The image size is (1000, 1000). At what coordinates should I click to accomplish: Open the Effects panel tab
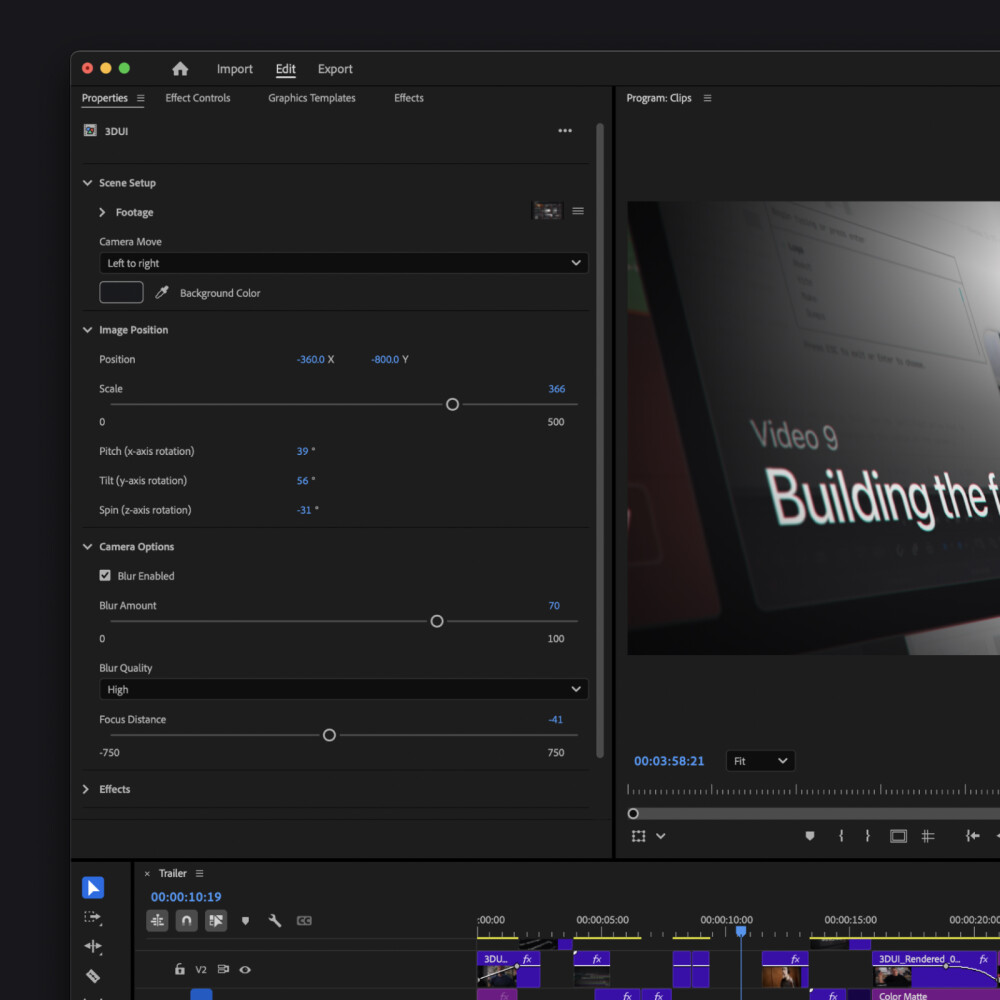coord(408,98)
